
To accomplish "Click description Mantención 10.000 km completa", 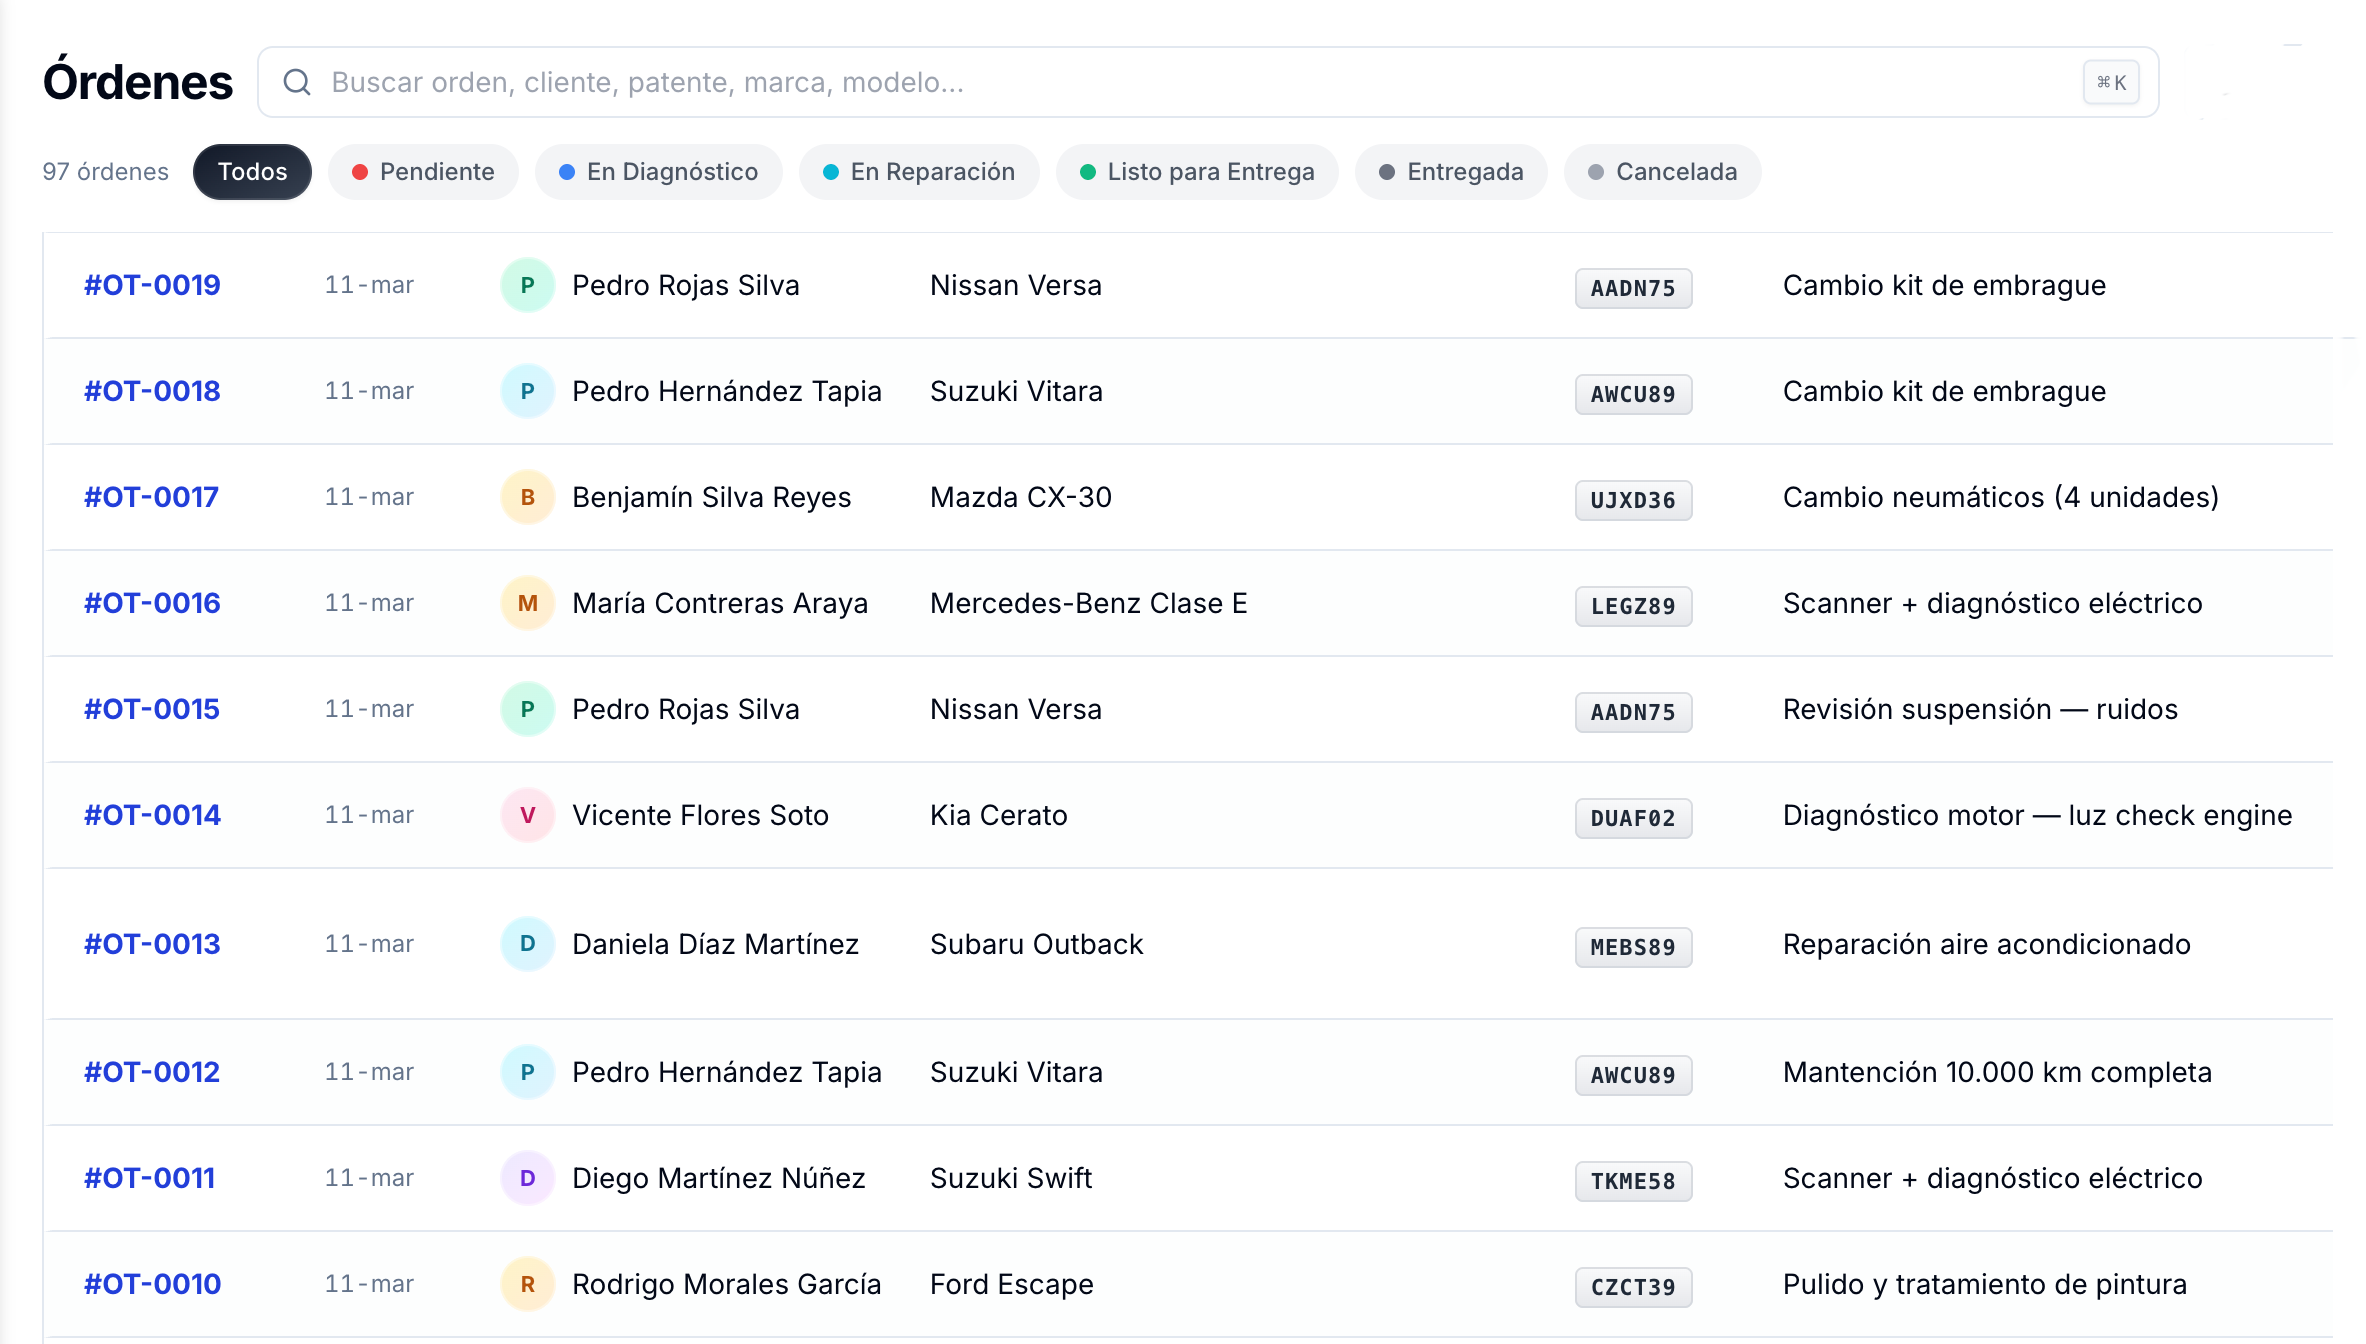I will [x=1997, y=1072].
